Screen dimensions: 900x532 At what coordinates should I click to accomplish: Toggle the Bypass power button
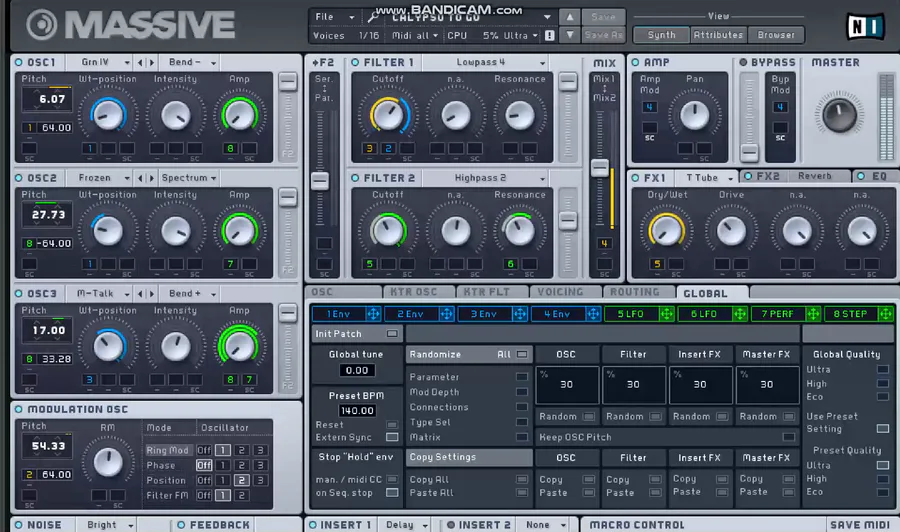pos(743,63)
